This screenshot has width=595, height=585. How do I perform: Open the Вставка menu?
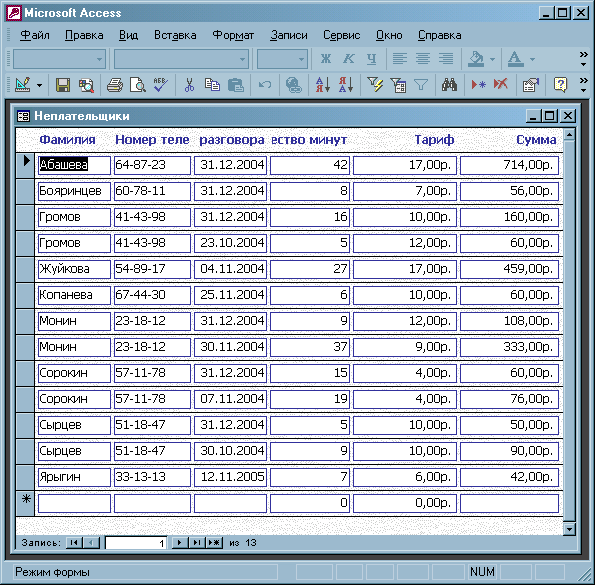tap(175, 35)
